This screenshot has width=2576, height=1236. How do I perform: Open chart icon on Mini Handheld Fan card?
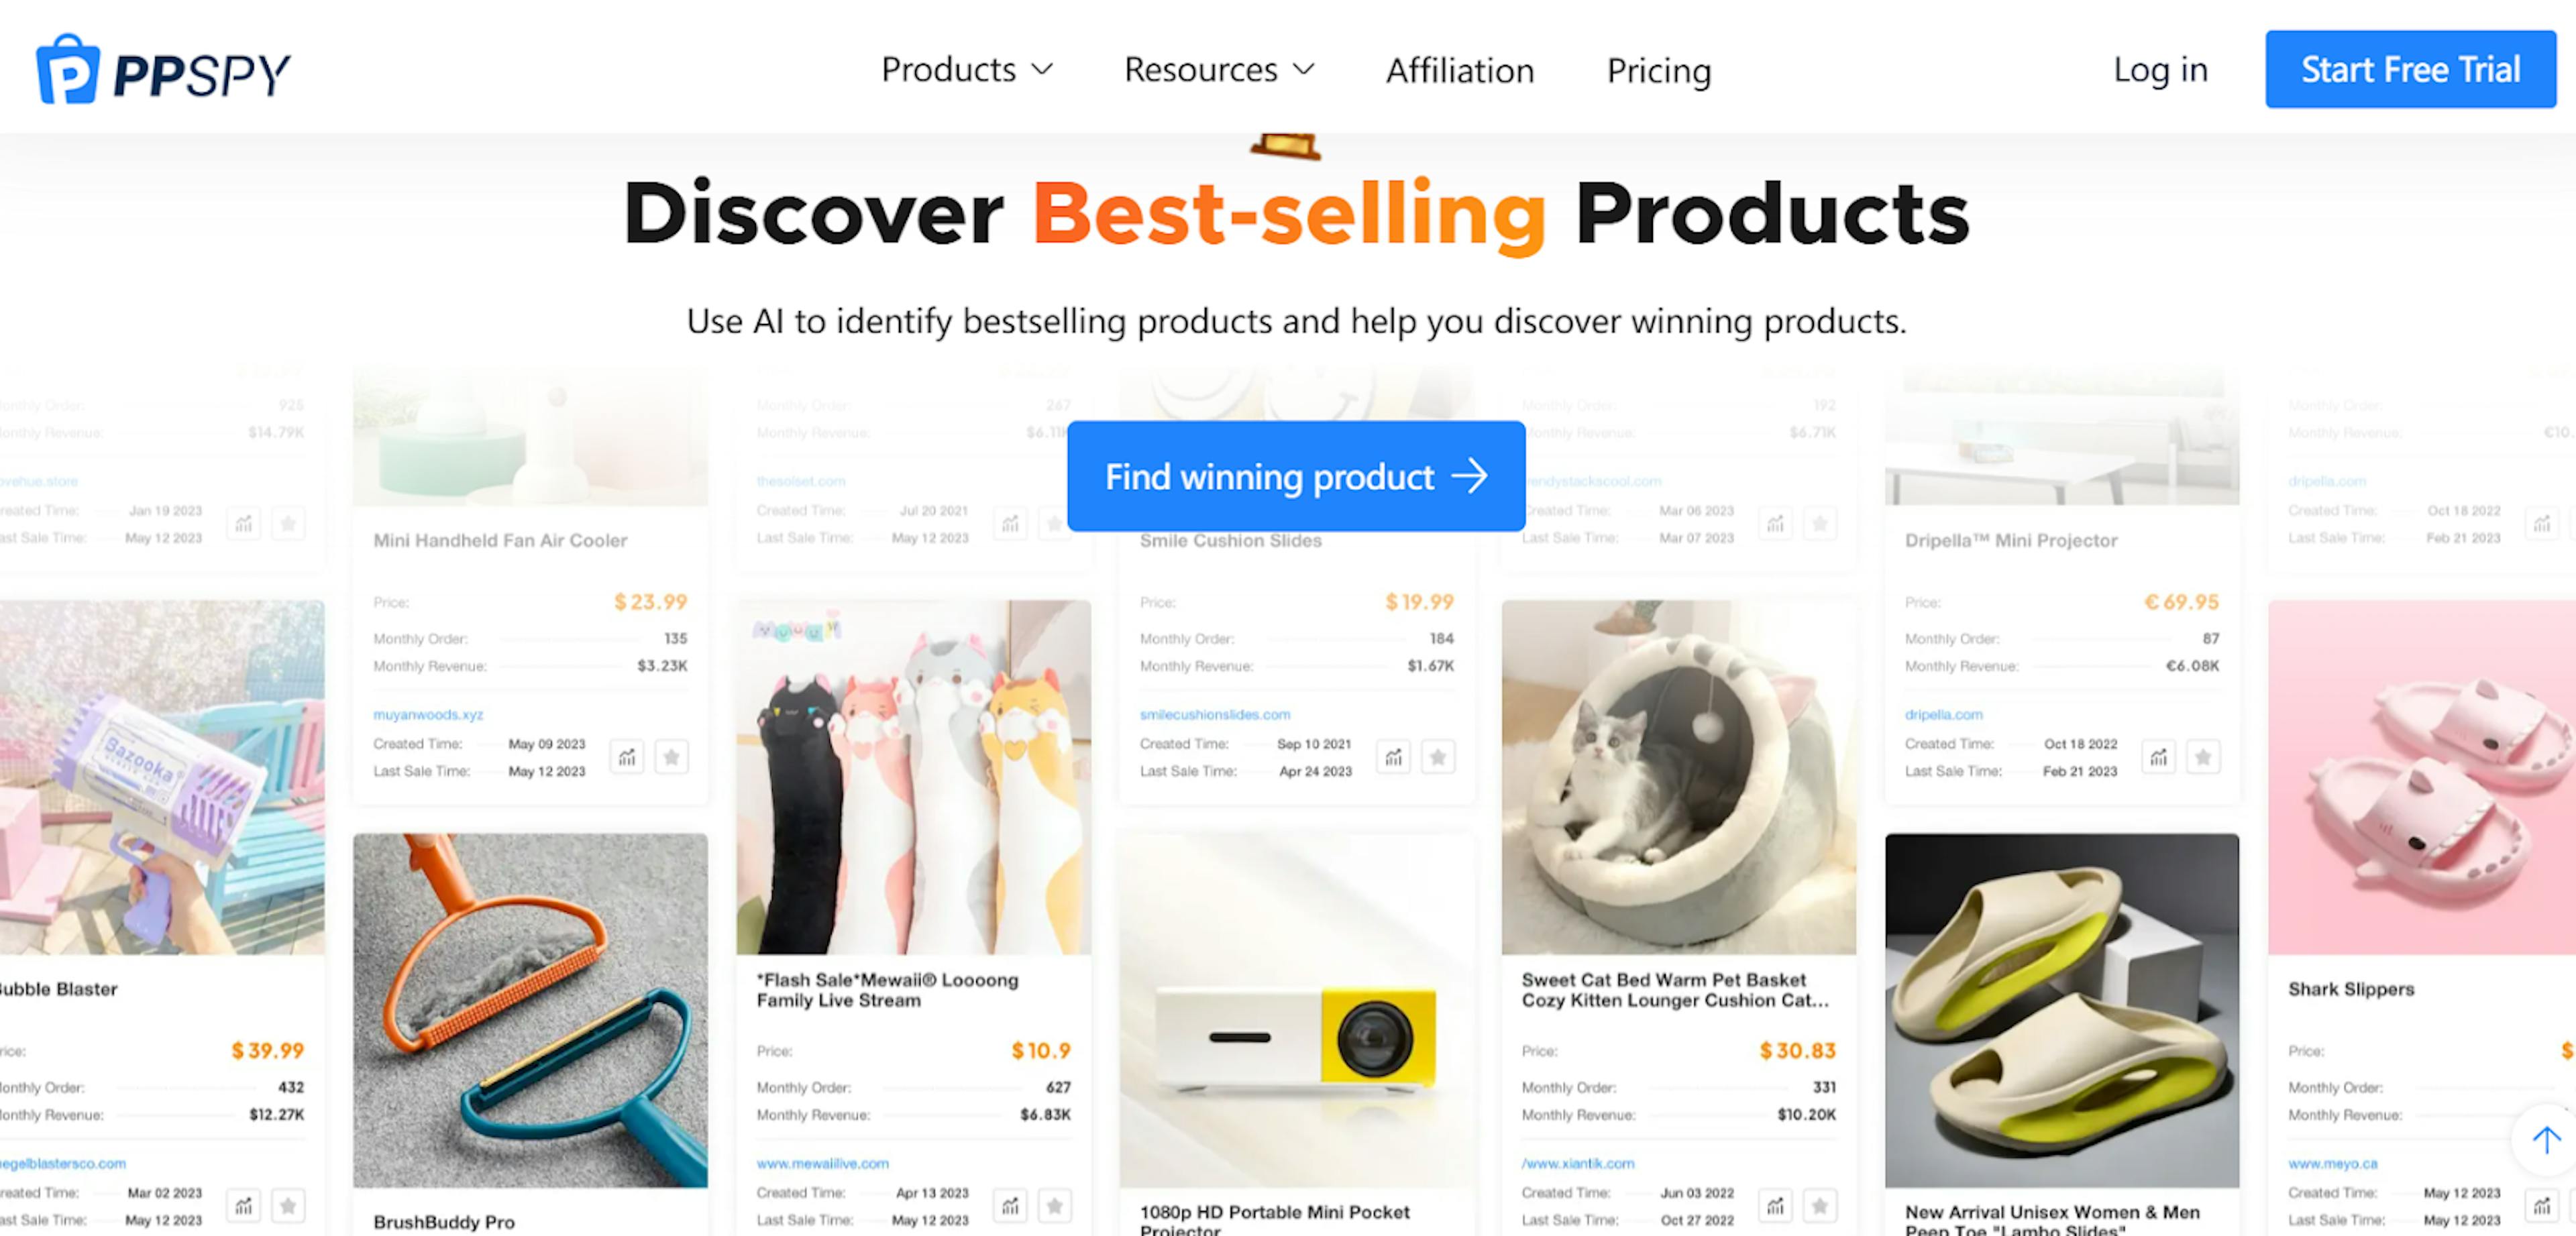click(627, 757)
